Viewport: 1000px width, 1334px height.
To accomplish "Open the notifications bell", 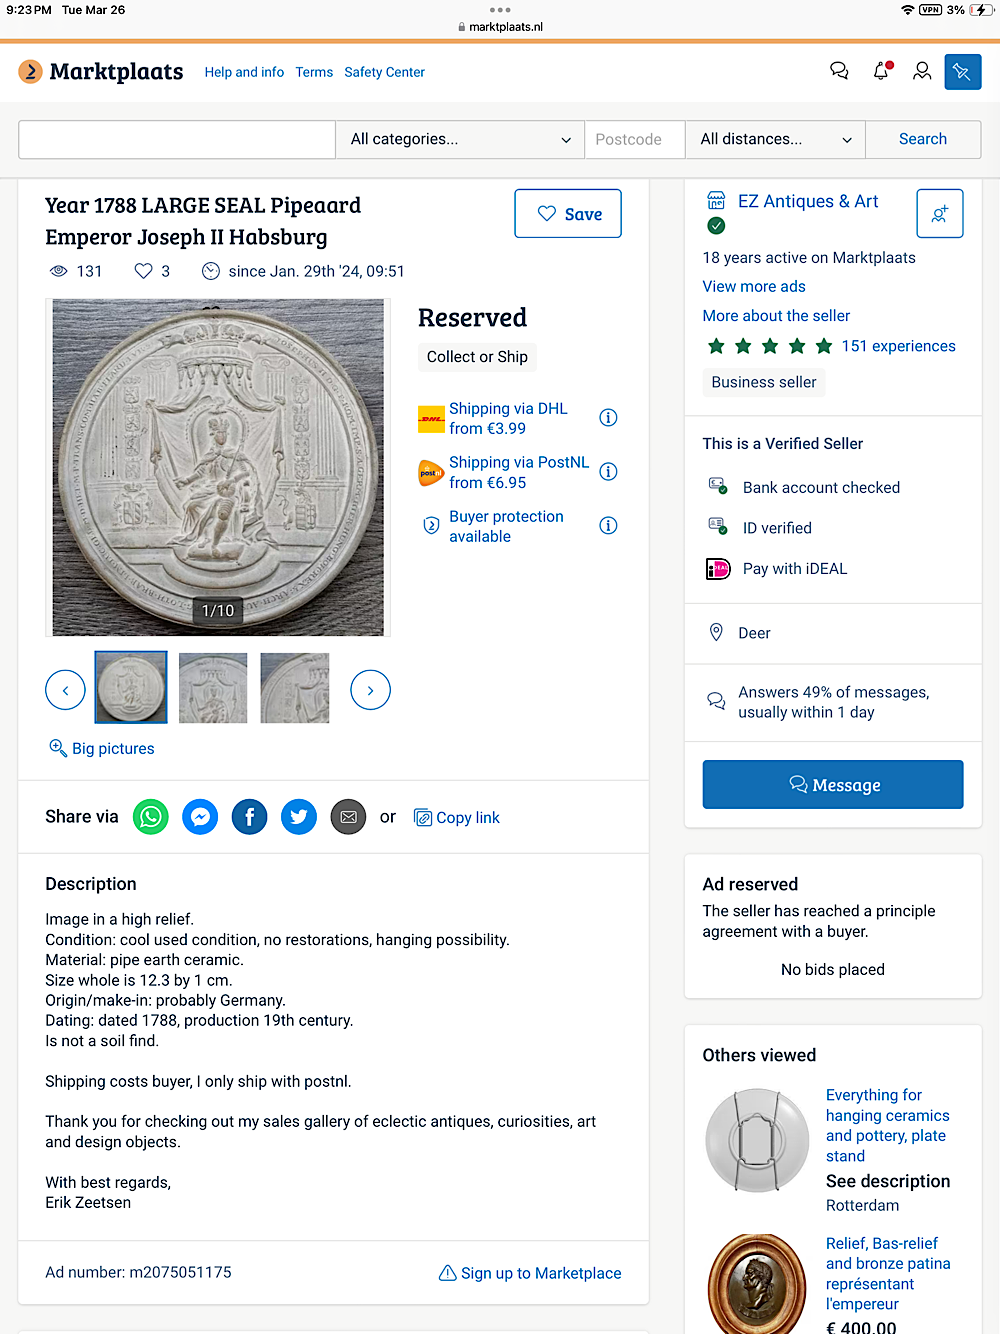I will click(x=881, y=71).
